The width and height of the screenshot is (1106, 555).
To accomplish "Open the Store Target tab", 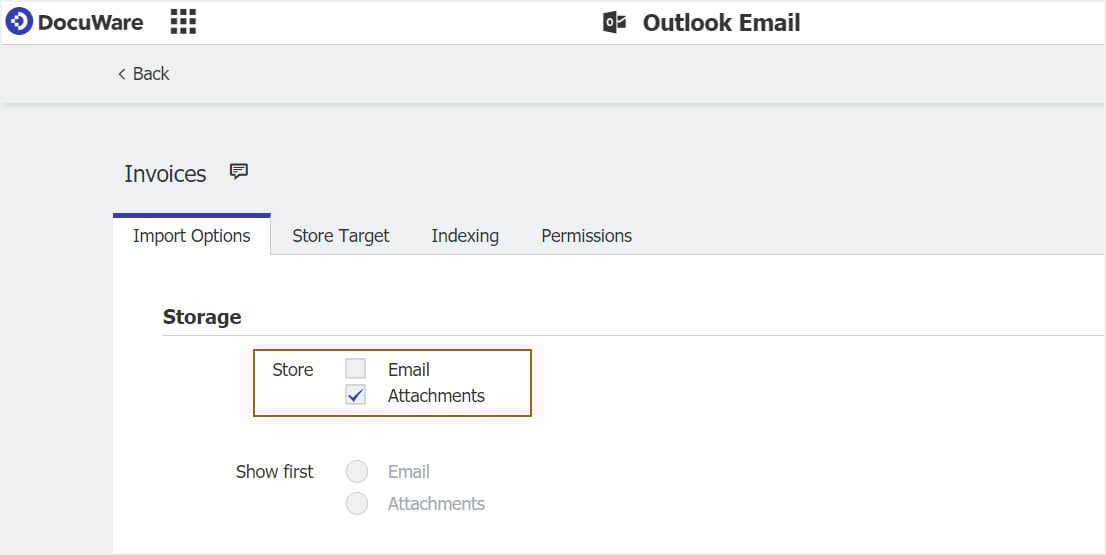I will click(341, 236).
